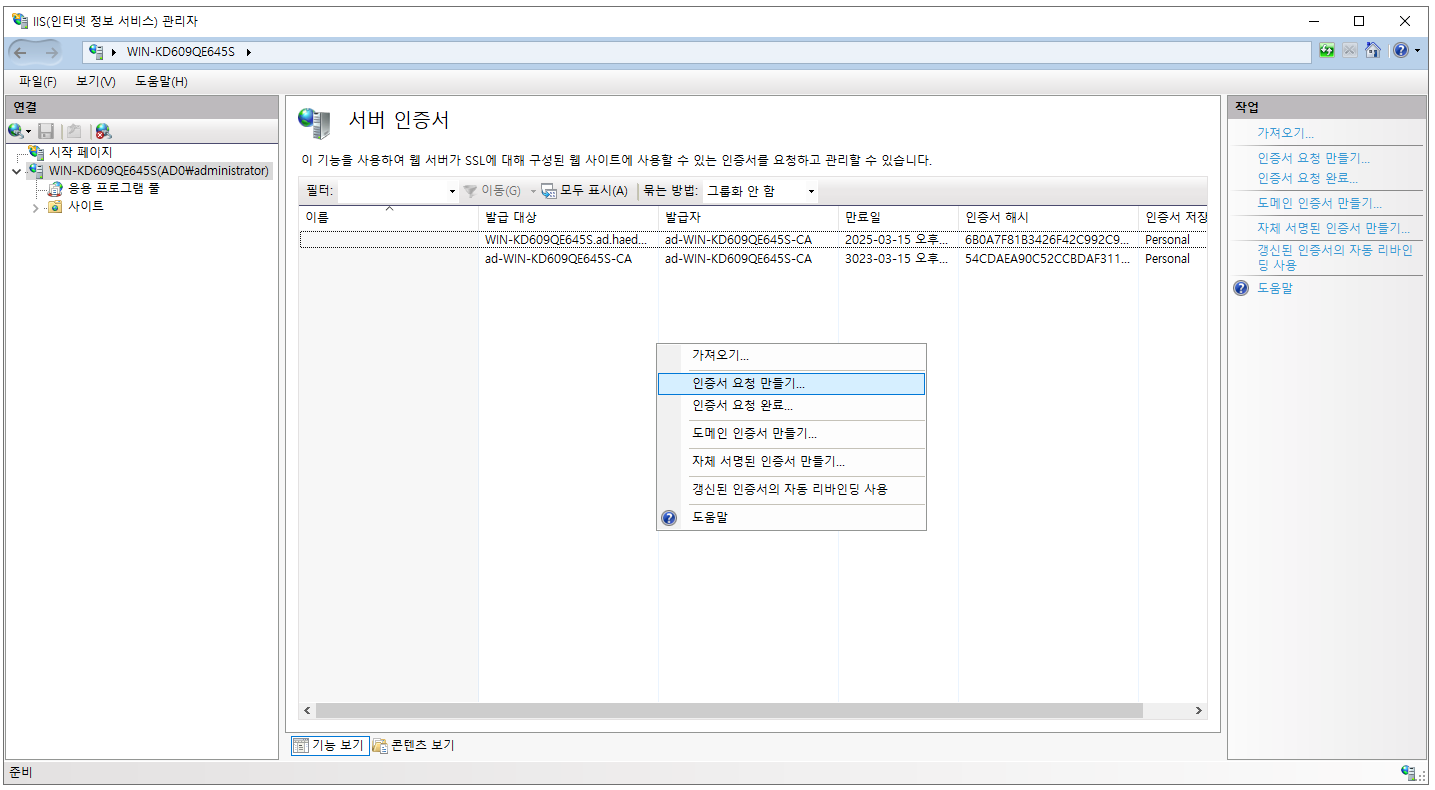1435x790 pixels.
Task: Sort by 인증서 해시 column header
Action: [1048, 217]
